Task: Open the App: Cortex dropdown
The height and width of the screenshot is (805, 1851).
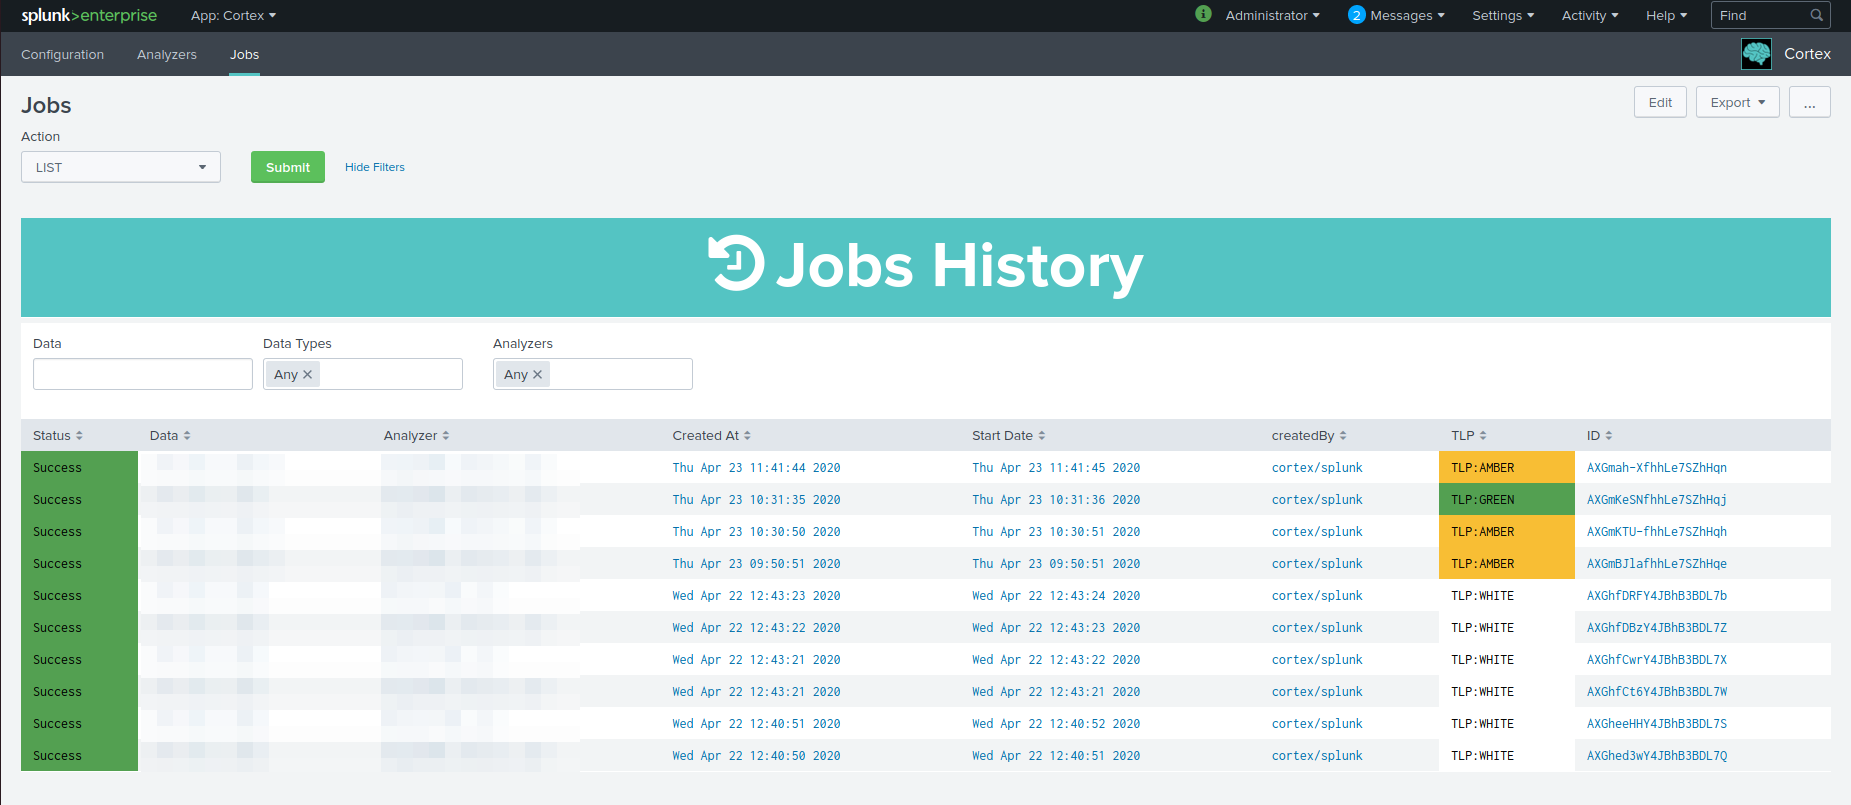Action: [x=233, y=15]
